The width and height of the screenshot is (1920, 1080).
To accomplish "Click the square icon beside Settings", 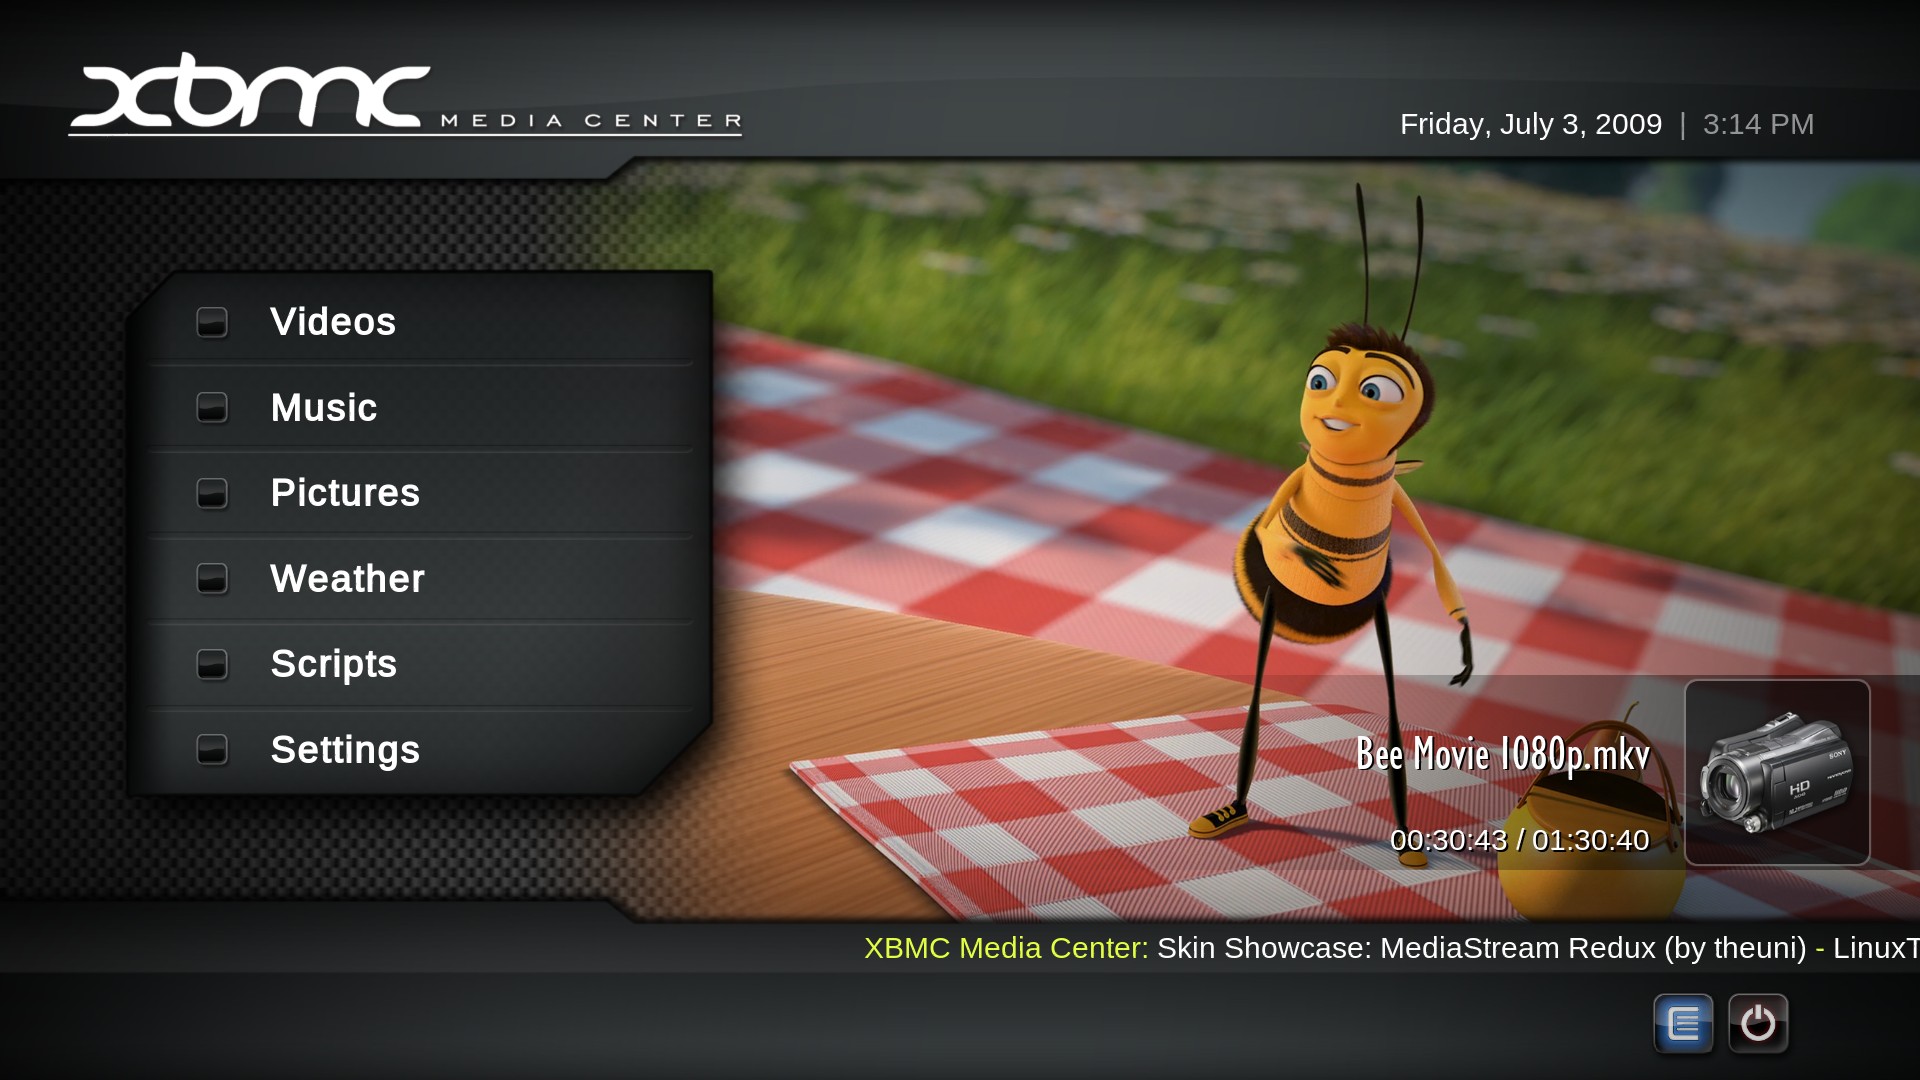I will click(212, 749).
